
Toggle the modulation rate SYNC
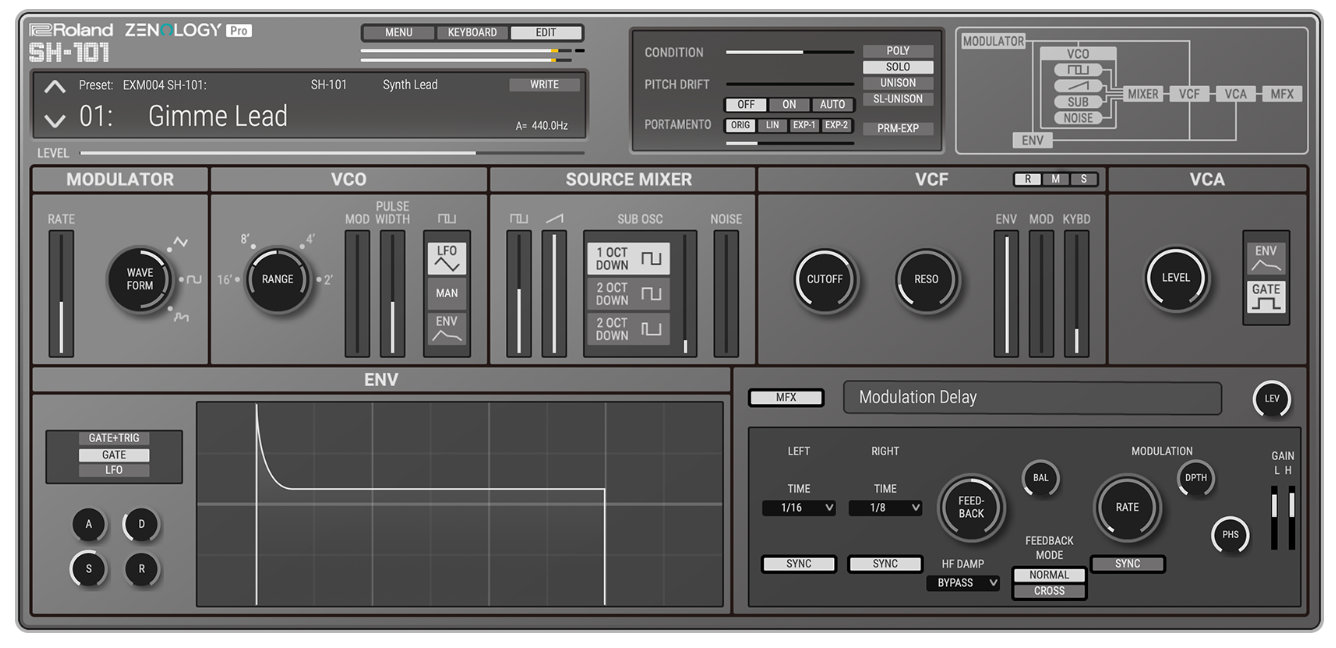pos(1127,564)
